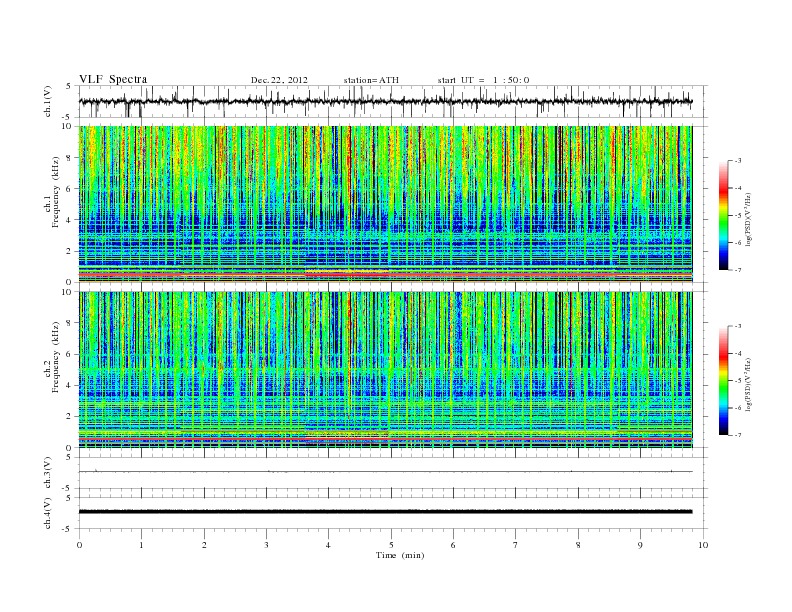The width and height of the screenshot is (792, 612).
Task: Click the "VLF Spectra" plot title
Action: pyautogui.click(x=113, y=79)
